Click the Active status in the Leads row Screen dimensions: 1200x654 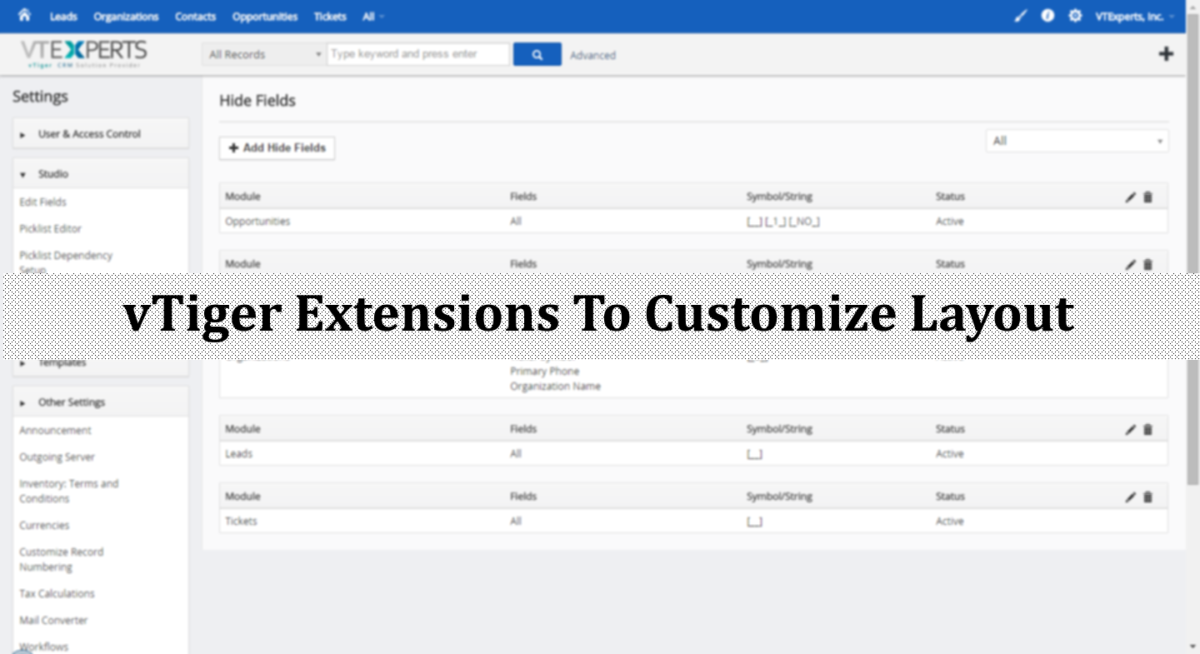(x=950, y=454)
